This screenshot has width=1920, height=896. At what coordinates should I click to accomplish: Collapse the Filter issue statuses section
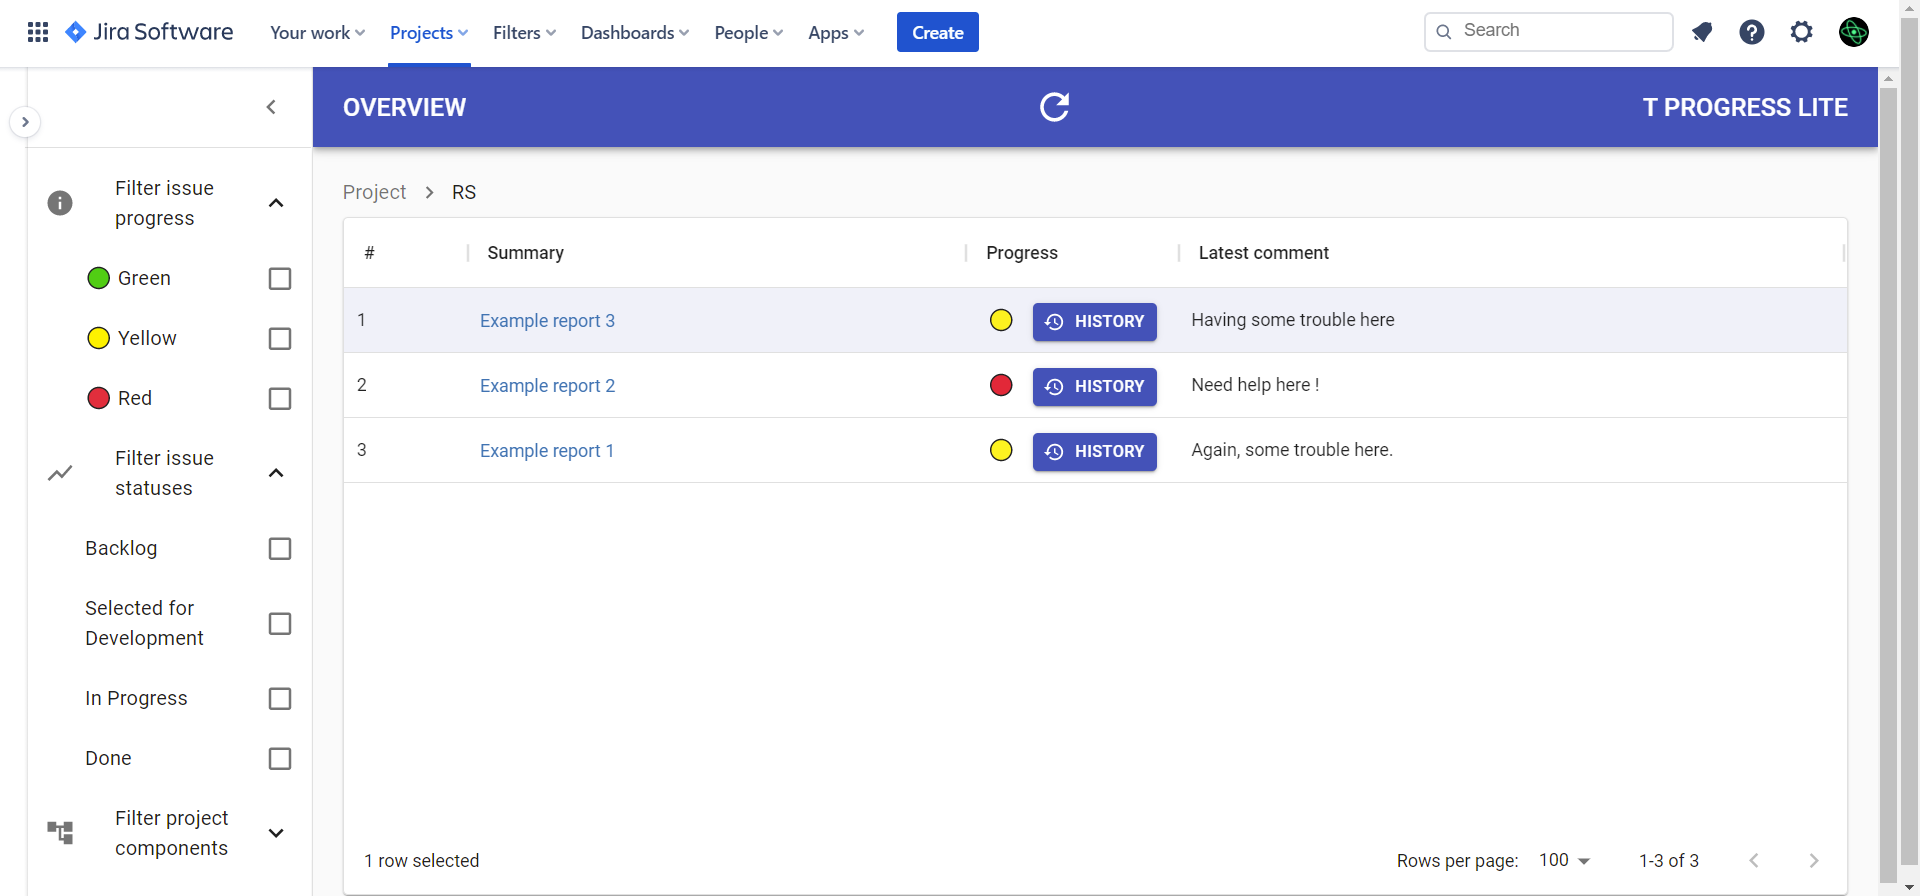click(x=276, y=473)
